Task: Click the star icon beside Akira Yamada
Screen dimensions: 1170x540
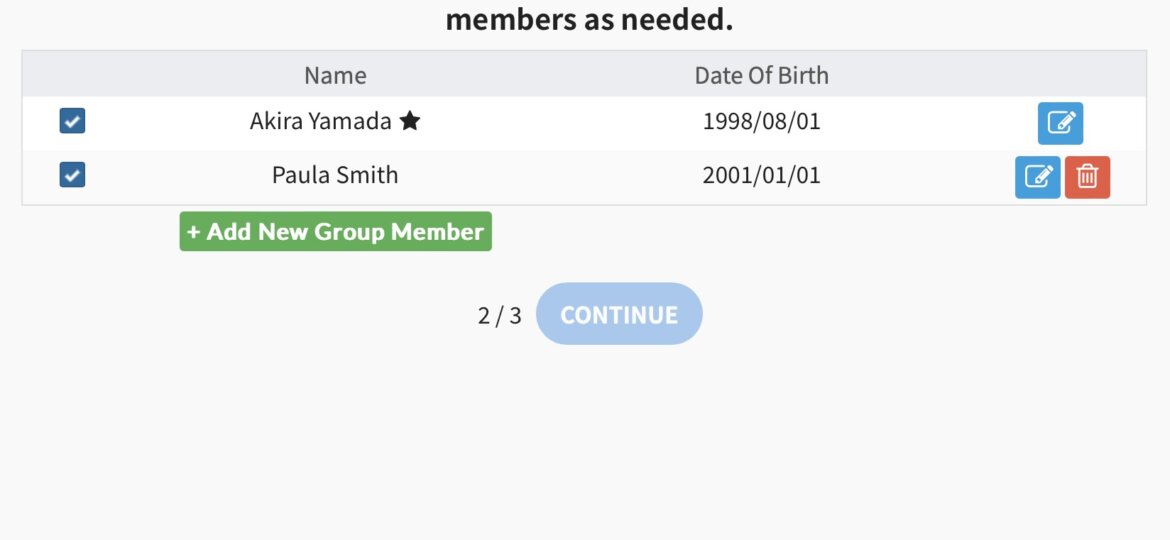Action: [410, 121]
